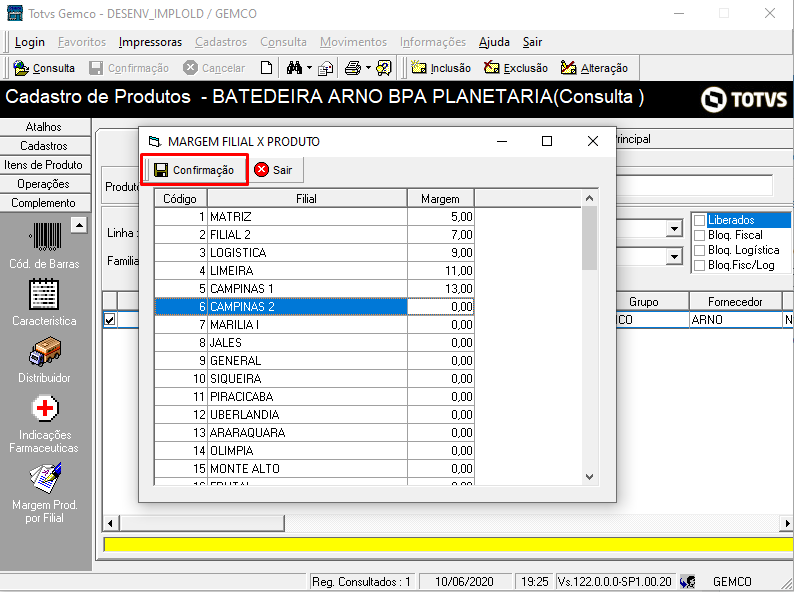
Task: Open the Complemento sidebar section
Action: click(44, 203)
